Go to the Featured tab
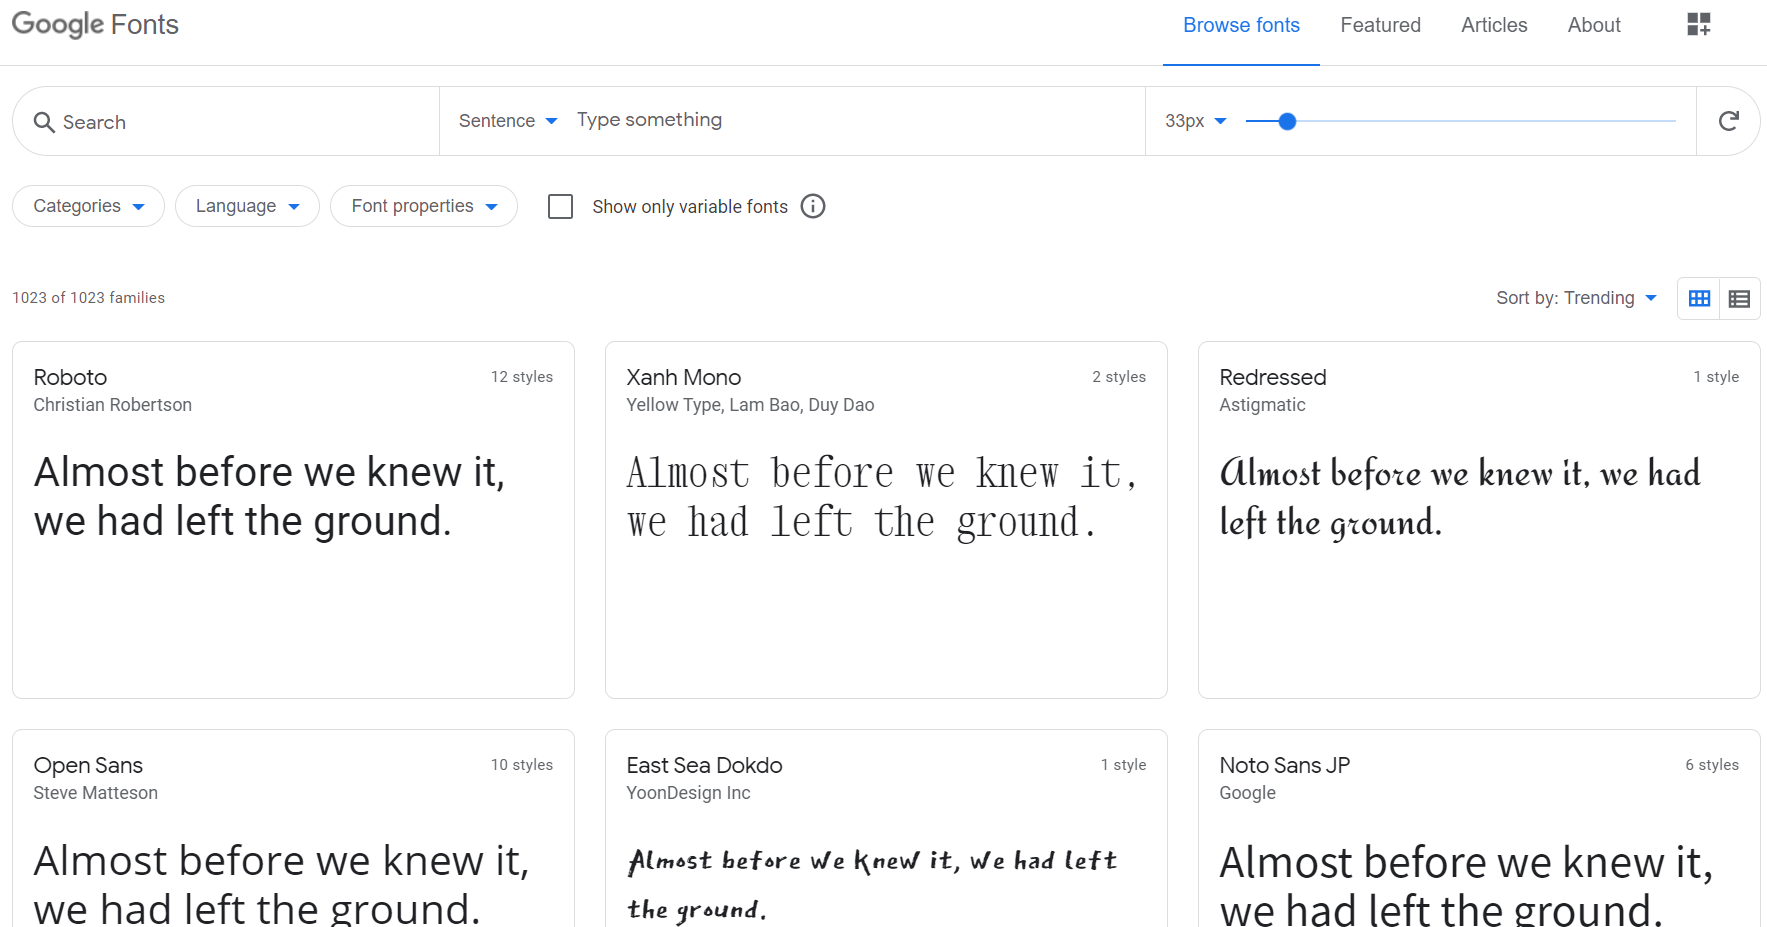1767x927 pixels. (1380, 25)
